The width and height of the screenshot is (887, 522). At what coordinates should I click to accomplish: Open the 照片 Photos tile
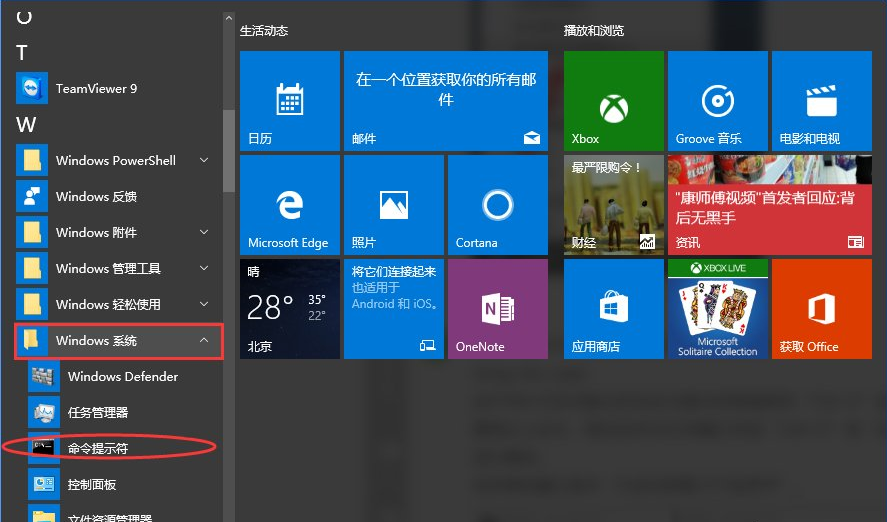click(x=393, y=205)
